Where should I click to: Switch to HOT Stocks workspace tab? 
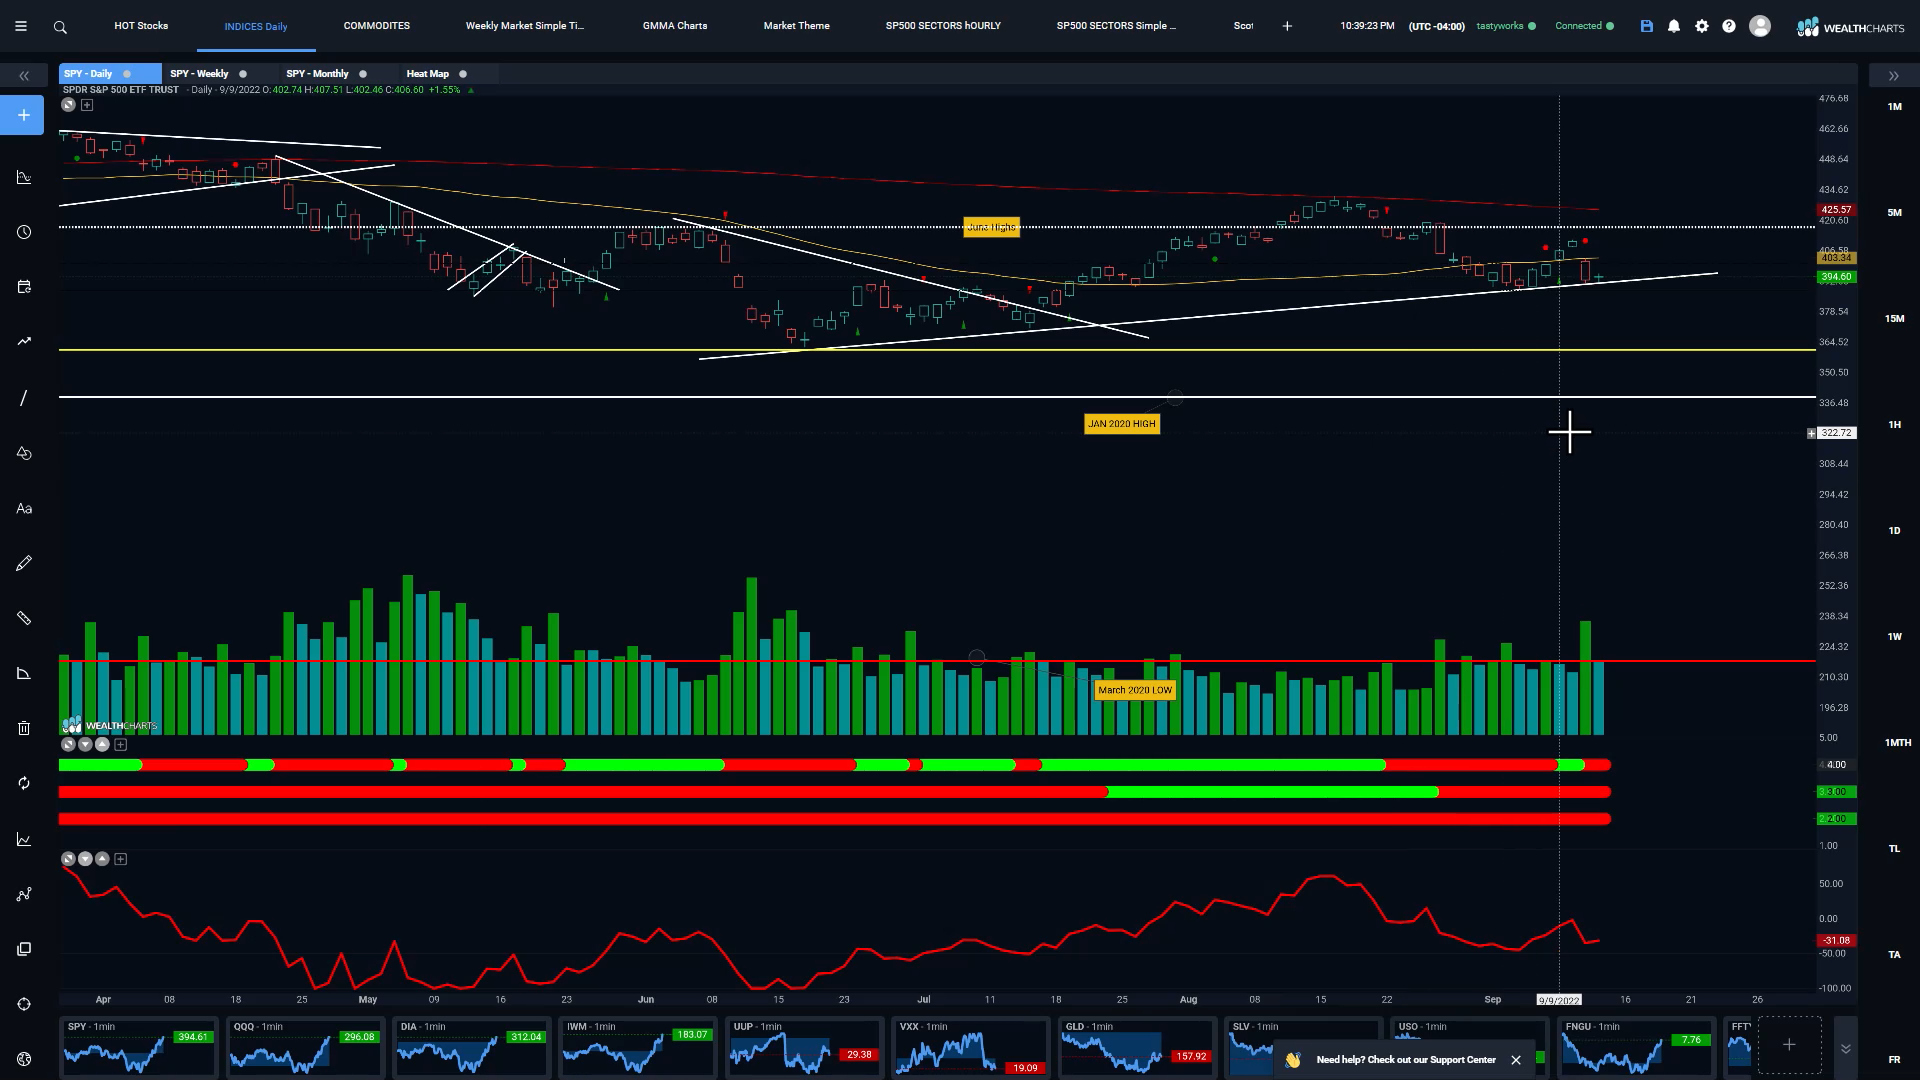141,26
